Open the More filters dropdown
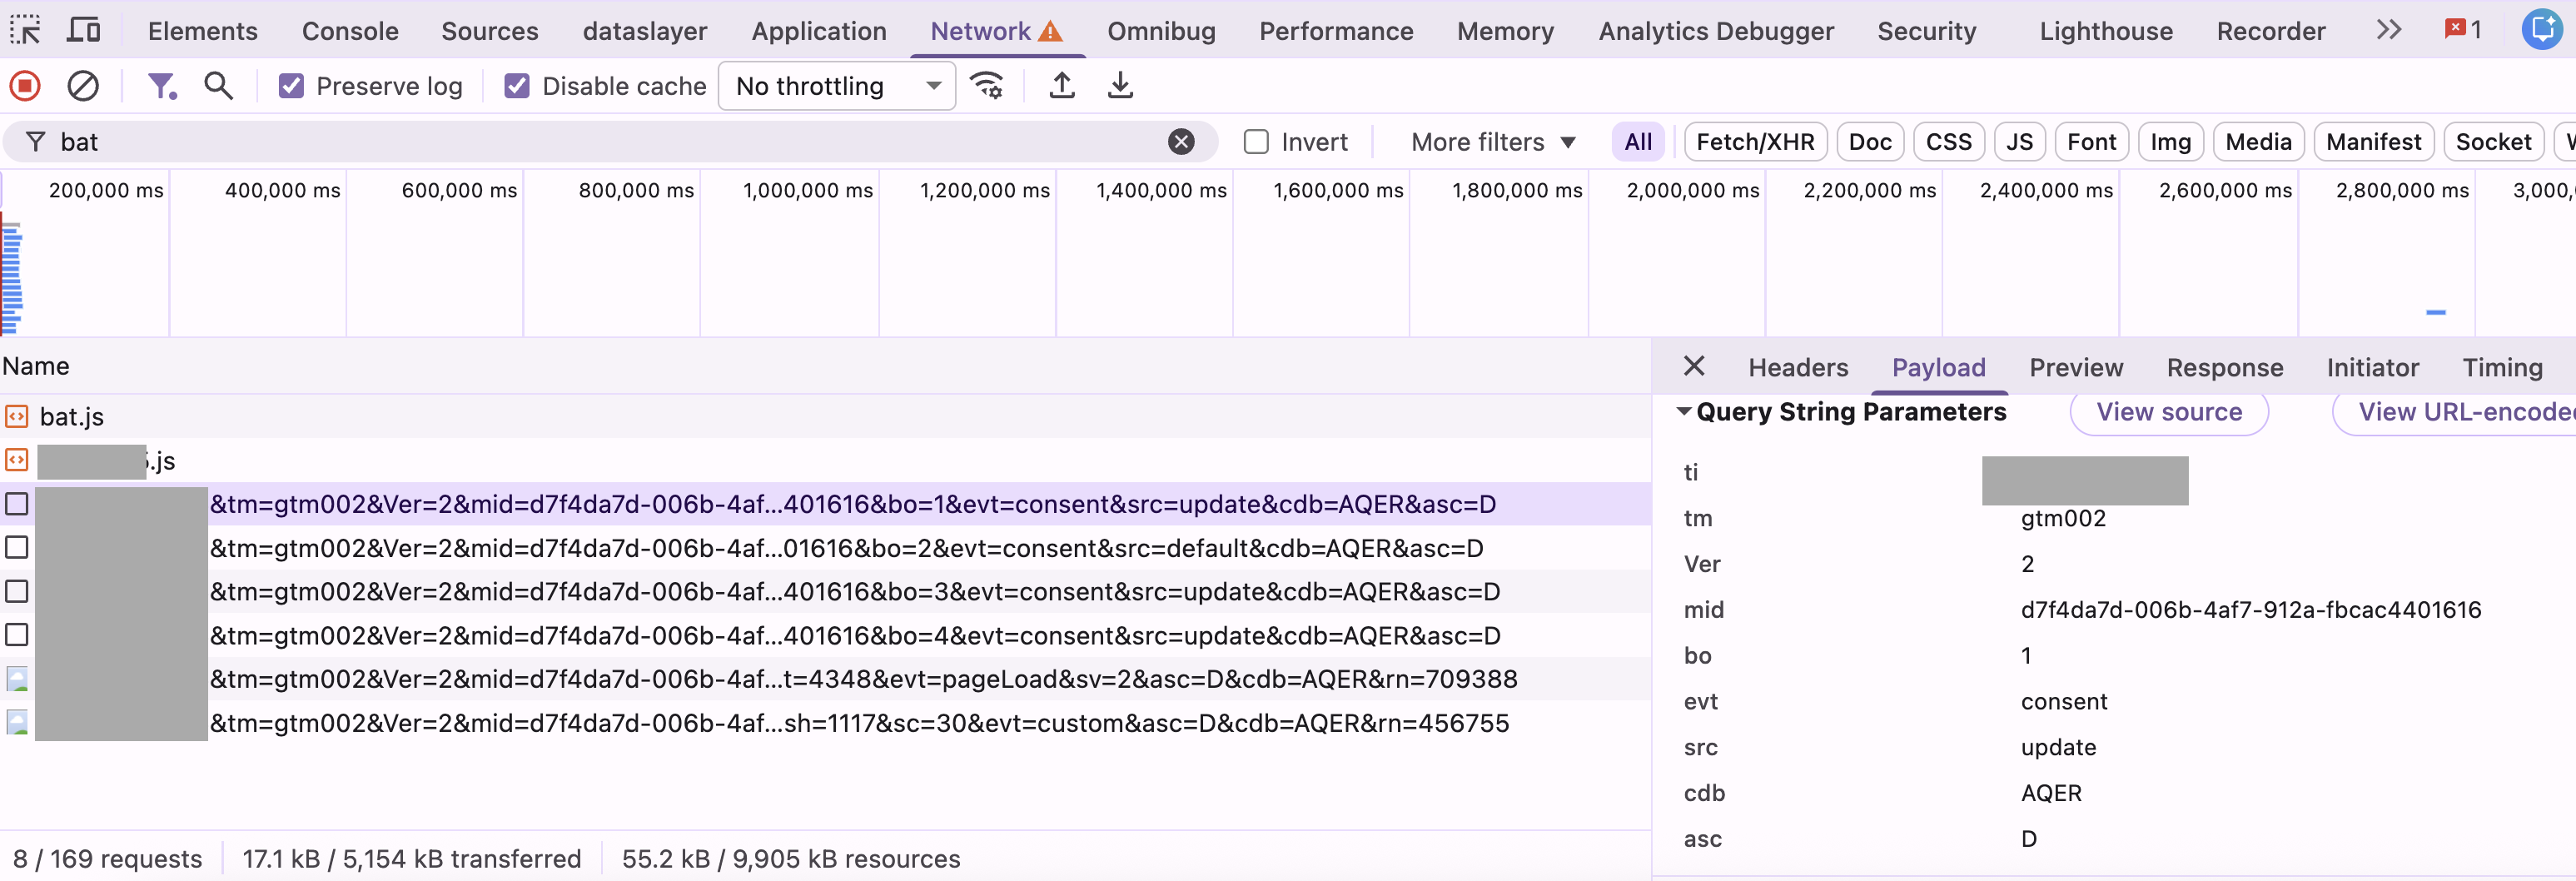2576x881 pixels. [1492, 141]
